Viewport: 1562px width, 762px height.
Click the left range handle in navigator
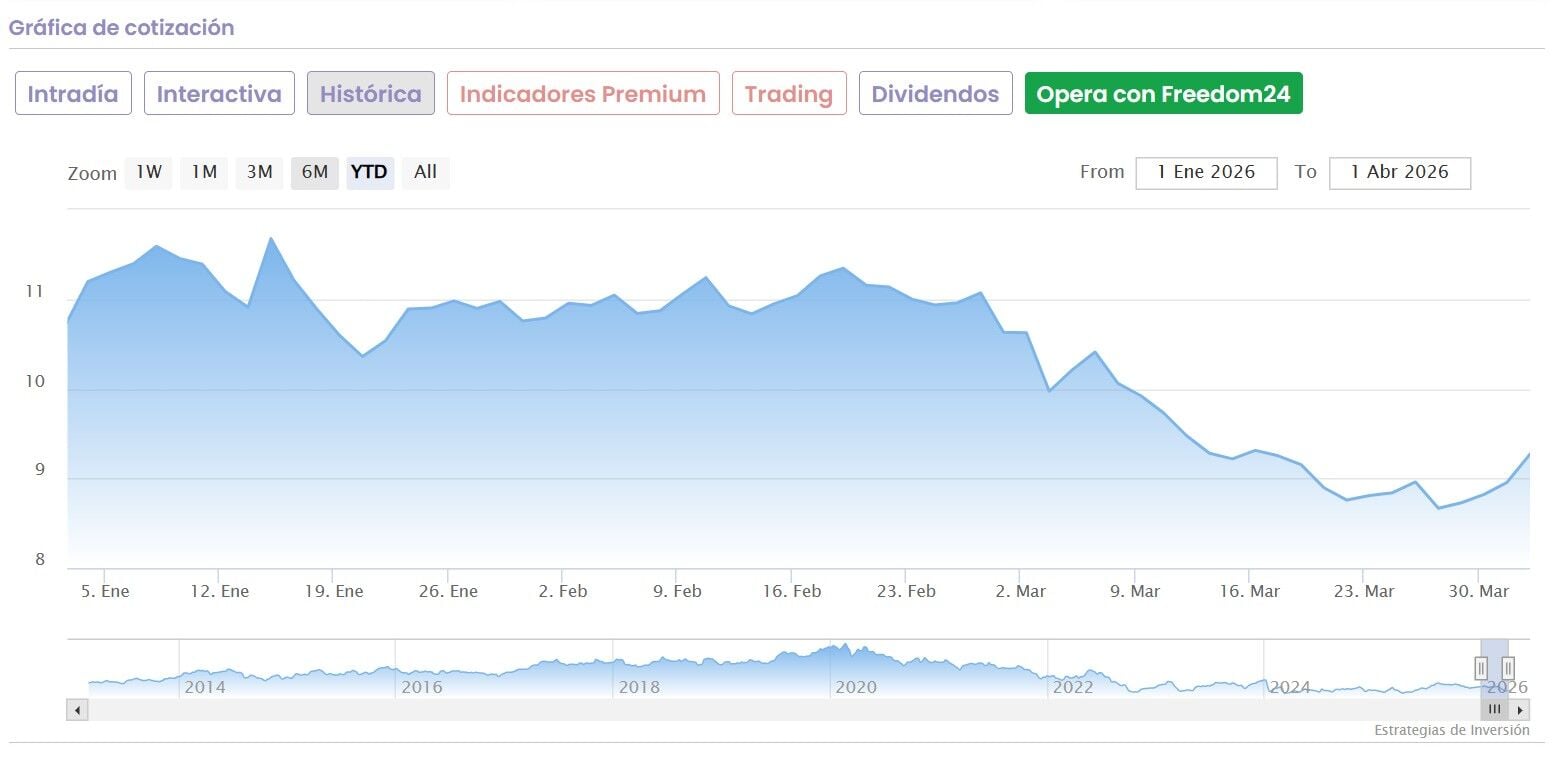[1481, 668]
